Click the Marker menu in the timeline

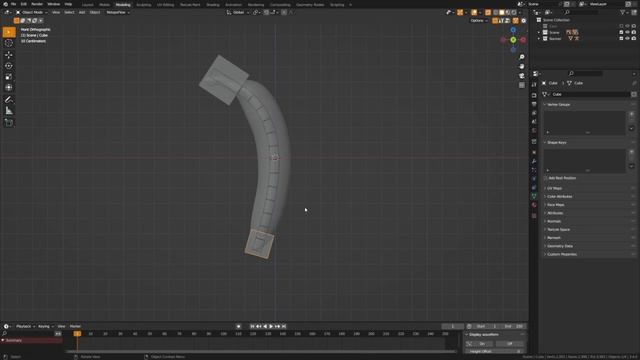[75, 327]
